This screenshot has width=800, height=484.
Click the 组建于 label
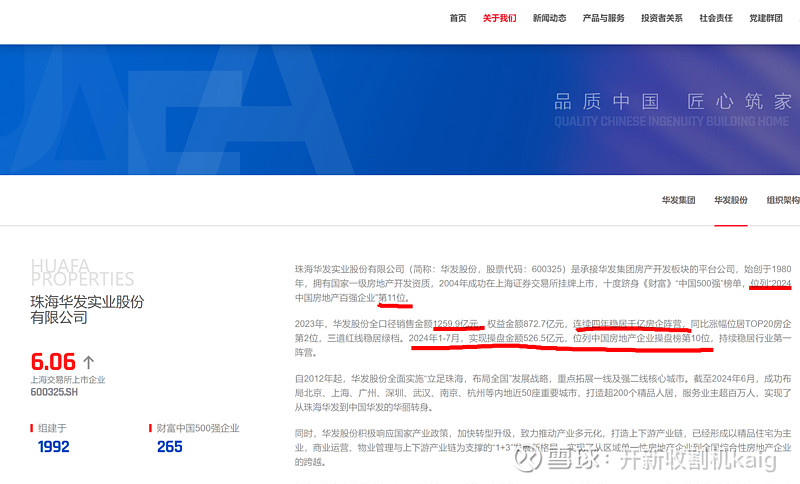(x=52, y=428)
